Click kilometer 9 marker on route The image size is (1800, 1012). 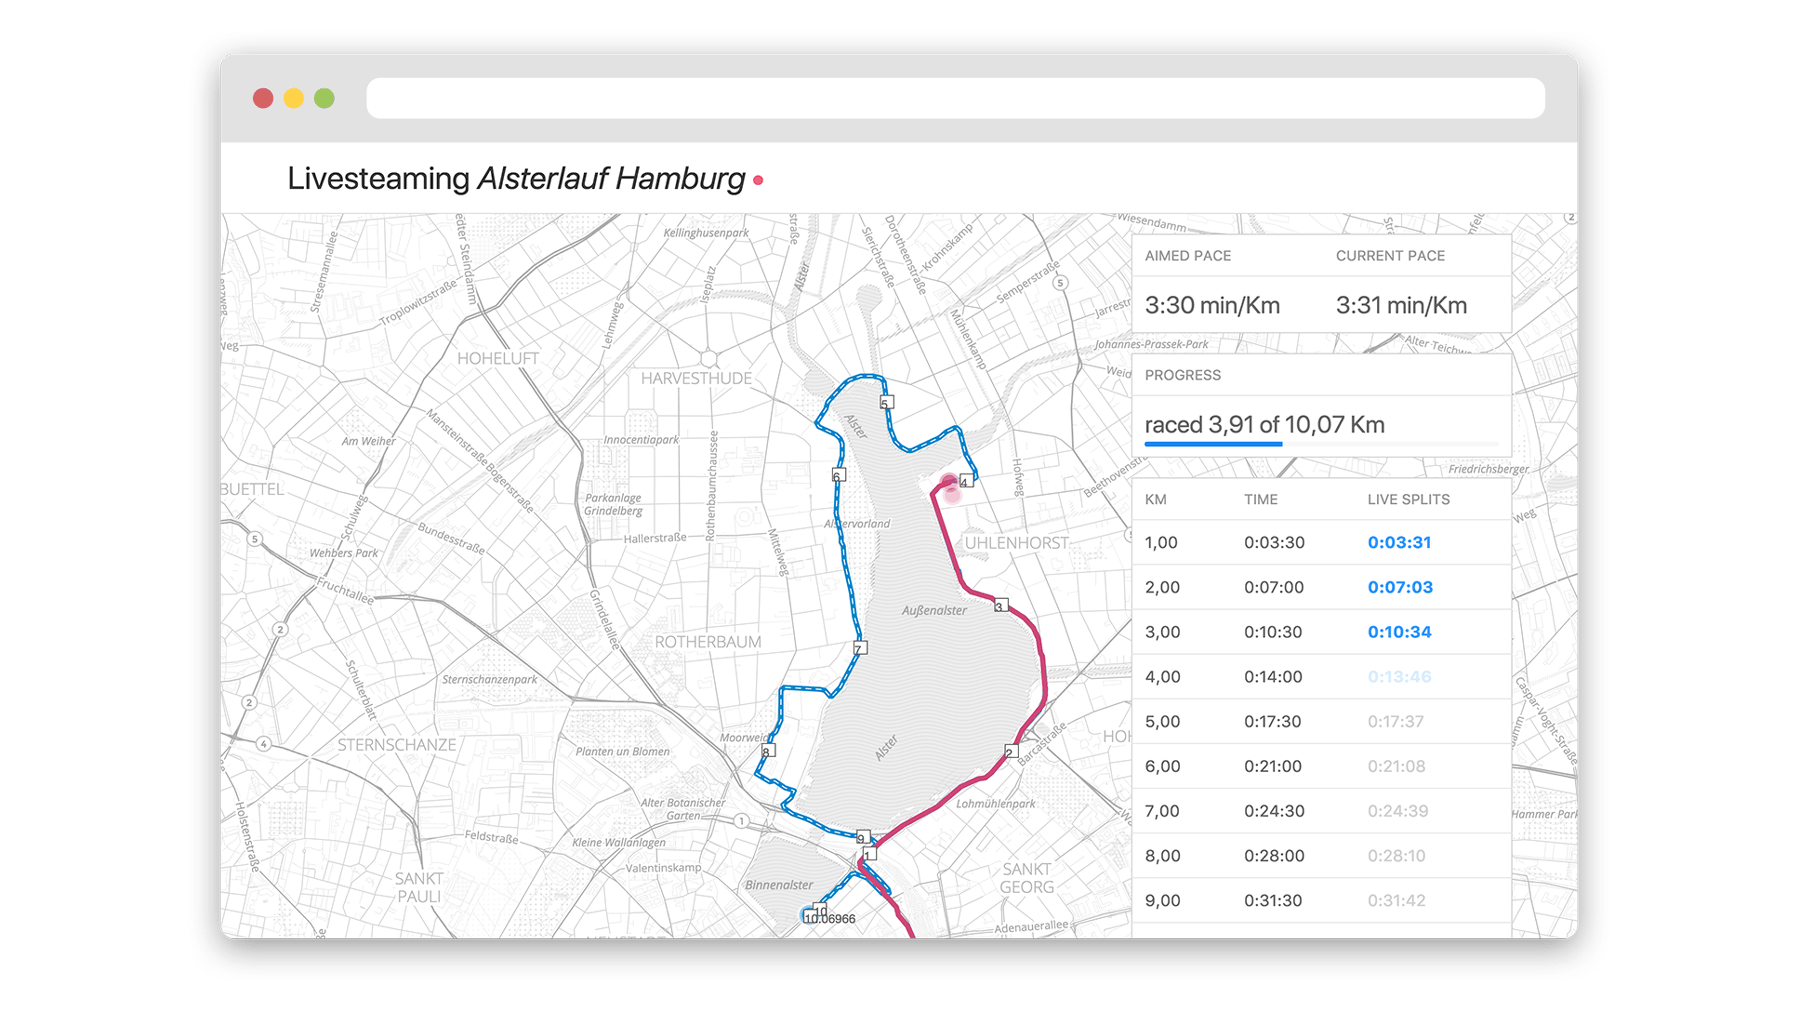[x=862, y=837]
